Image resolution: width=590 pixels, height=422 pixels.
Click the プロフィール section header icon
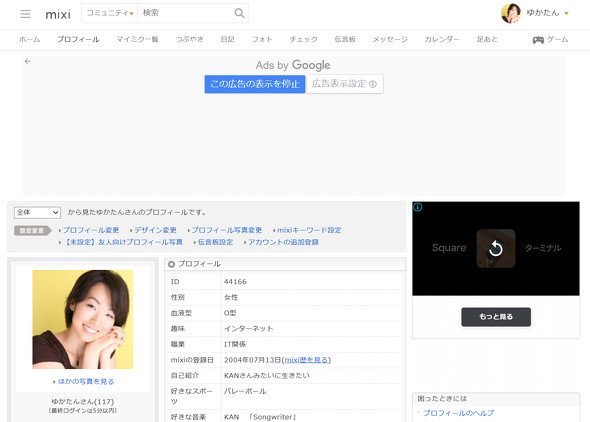click(x=172, y=264)
